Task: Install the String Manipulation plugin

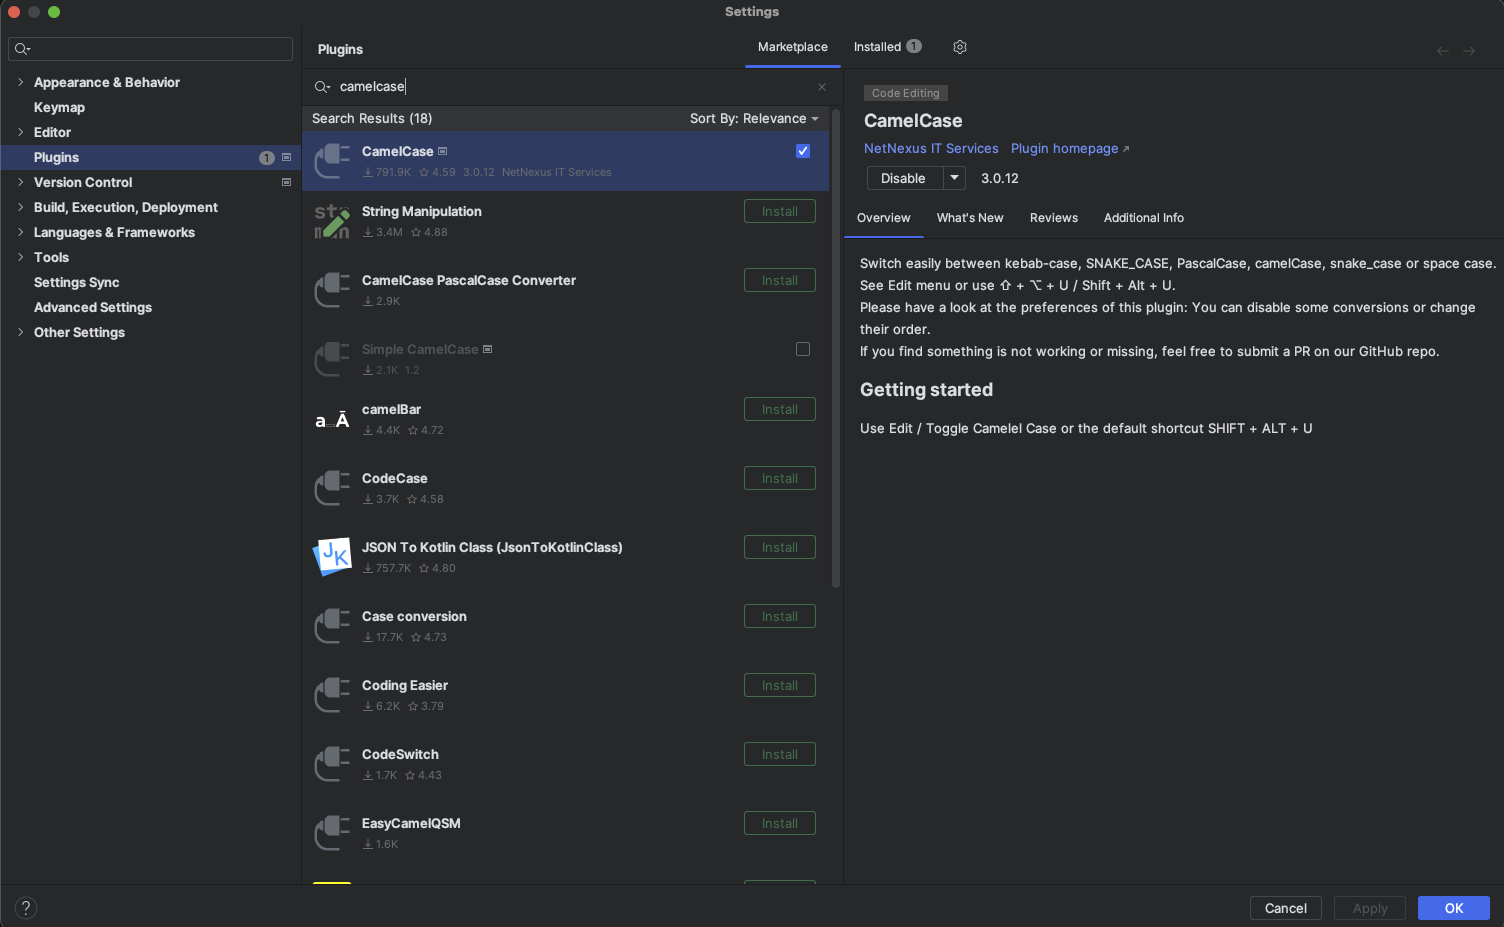Action: click(x=780, y=211)
